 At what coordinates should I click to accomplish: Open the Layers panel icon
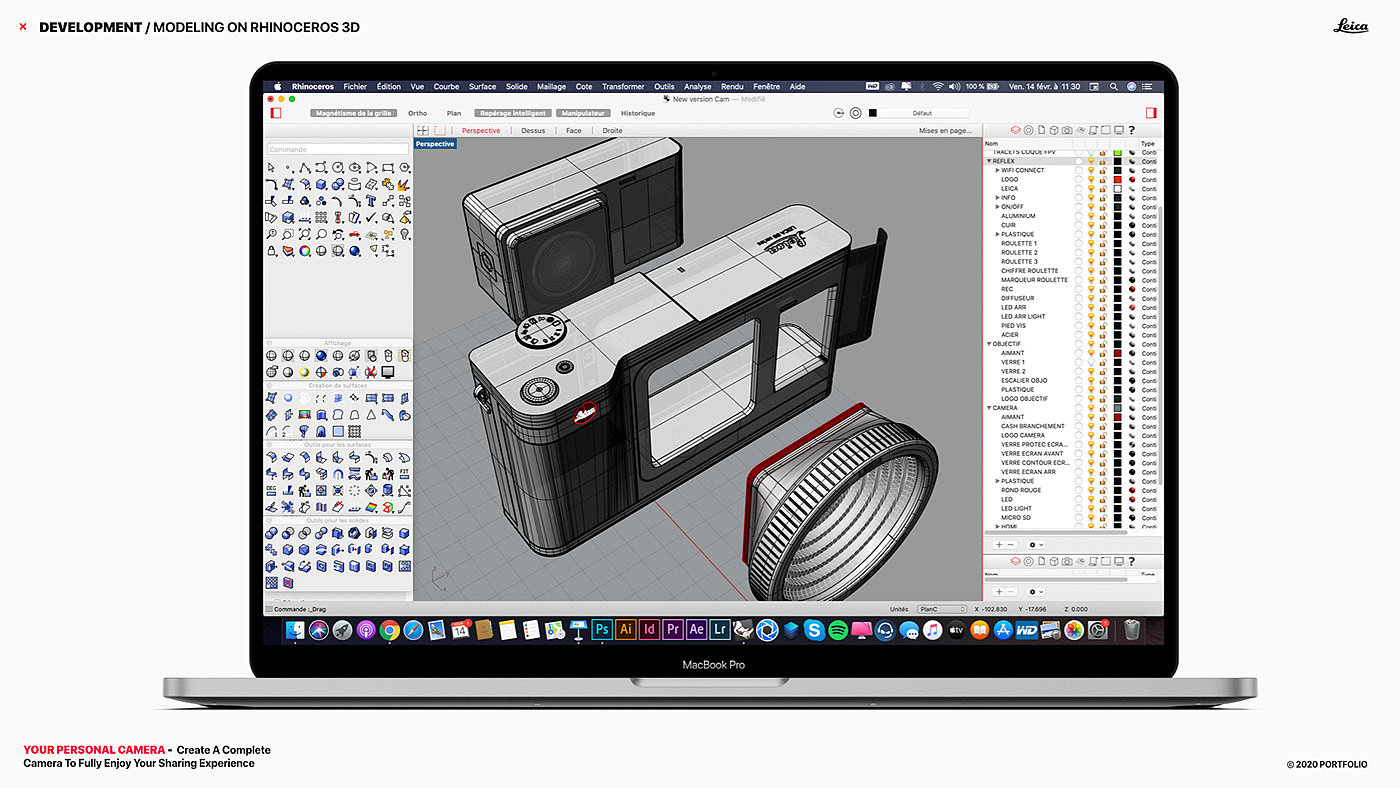(1015, 130)
